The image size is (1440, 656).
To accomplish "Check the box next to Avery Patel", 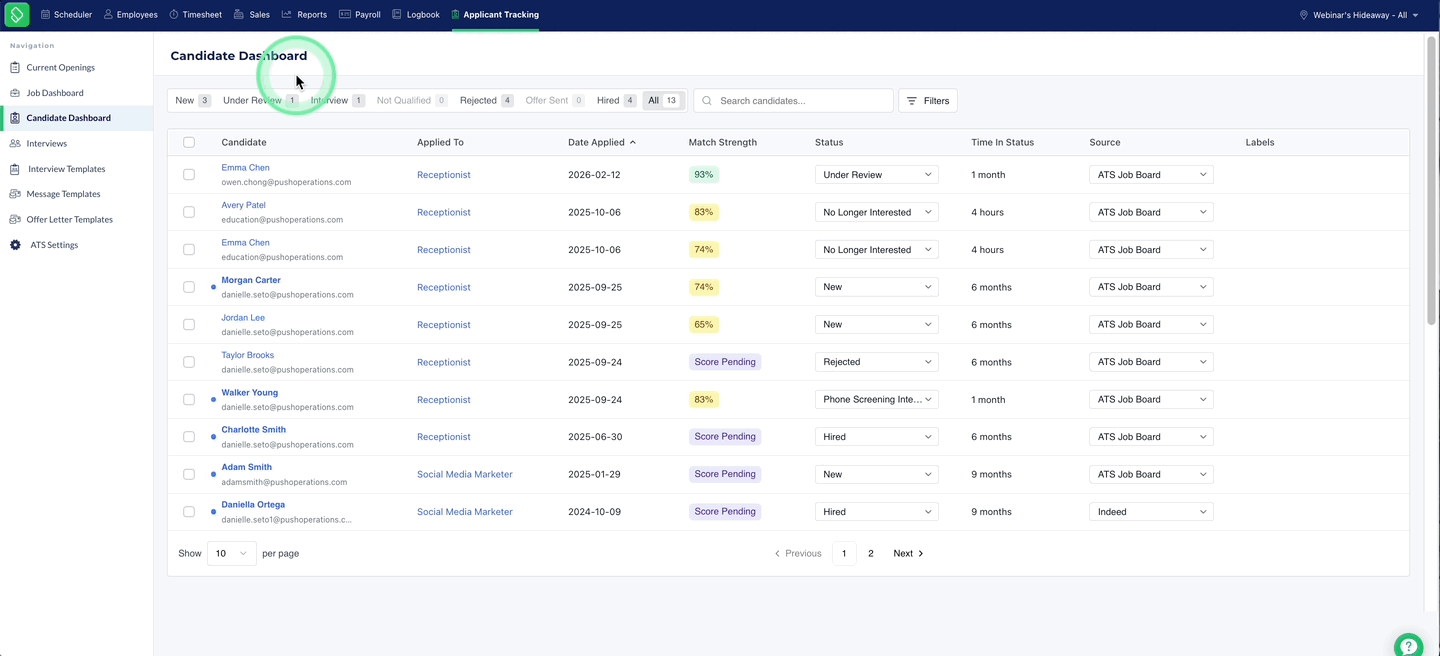I will [x=189, y=212].
